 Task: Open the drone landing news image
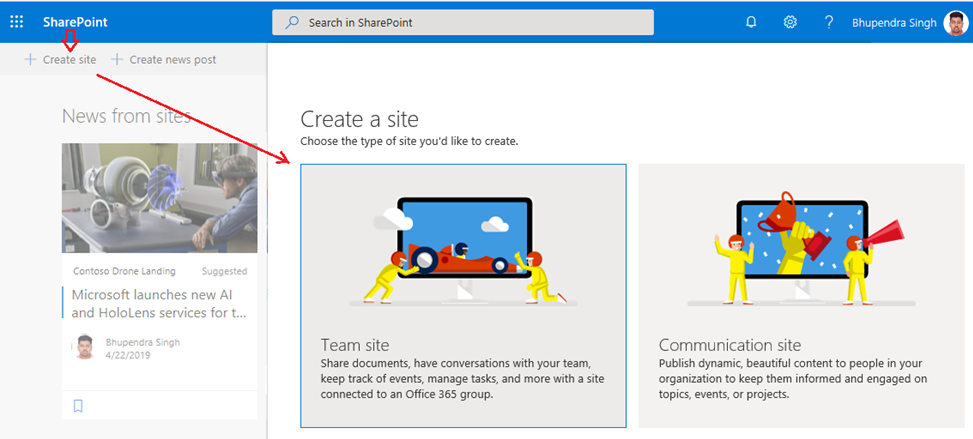159,198
